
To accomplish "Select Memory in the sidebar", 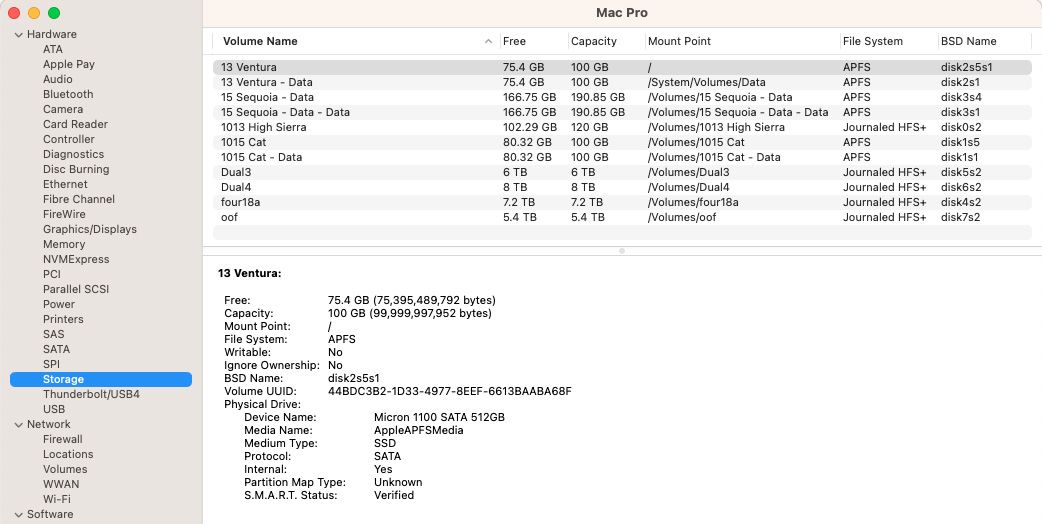I will [64, 244].
